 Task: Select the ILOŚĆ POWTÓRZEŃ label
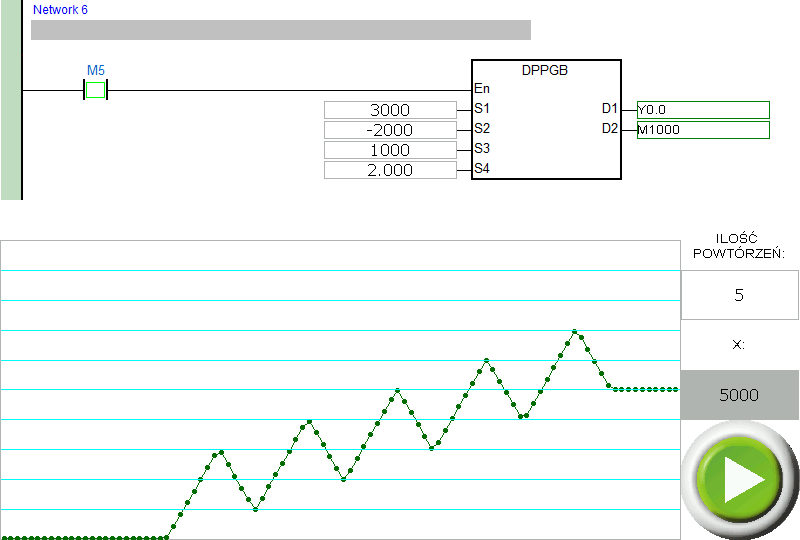tap(739, 245)
